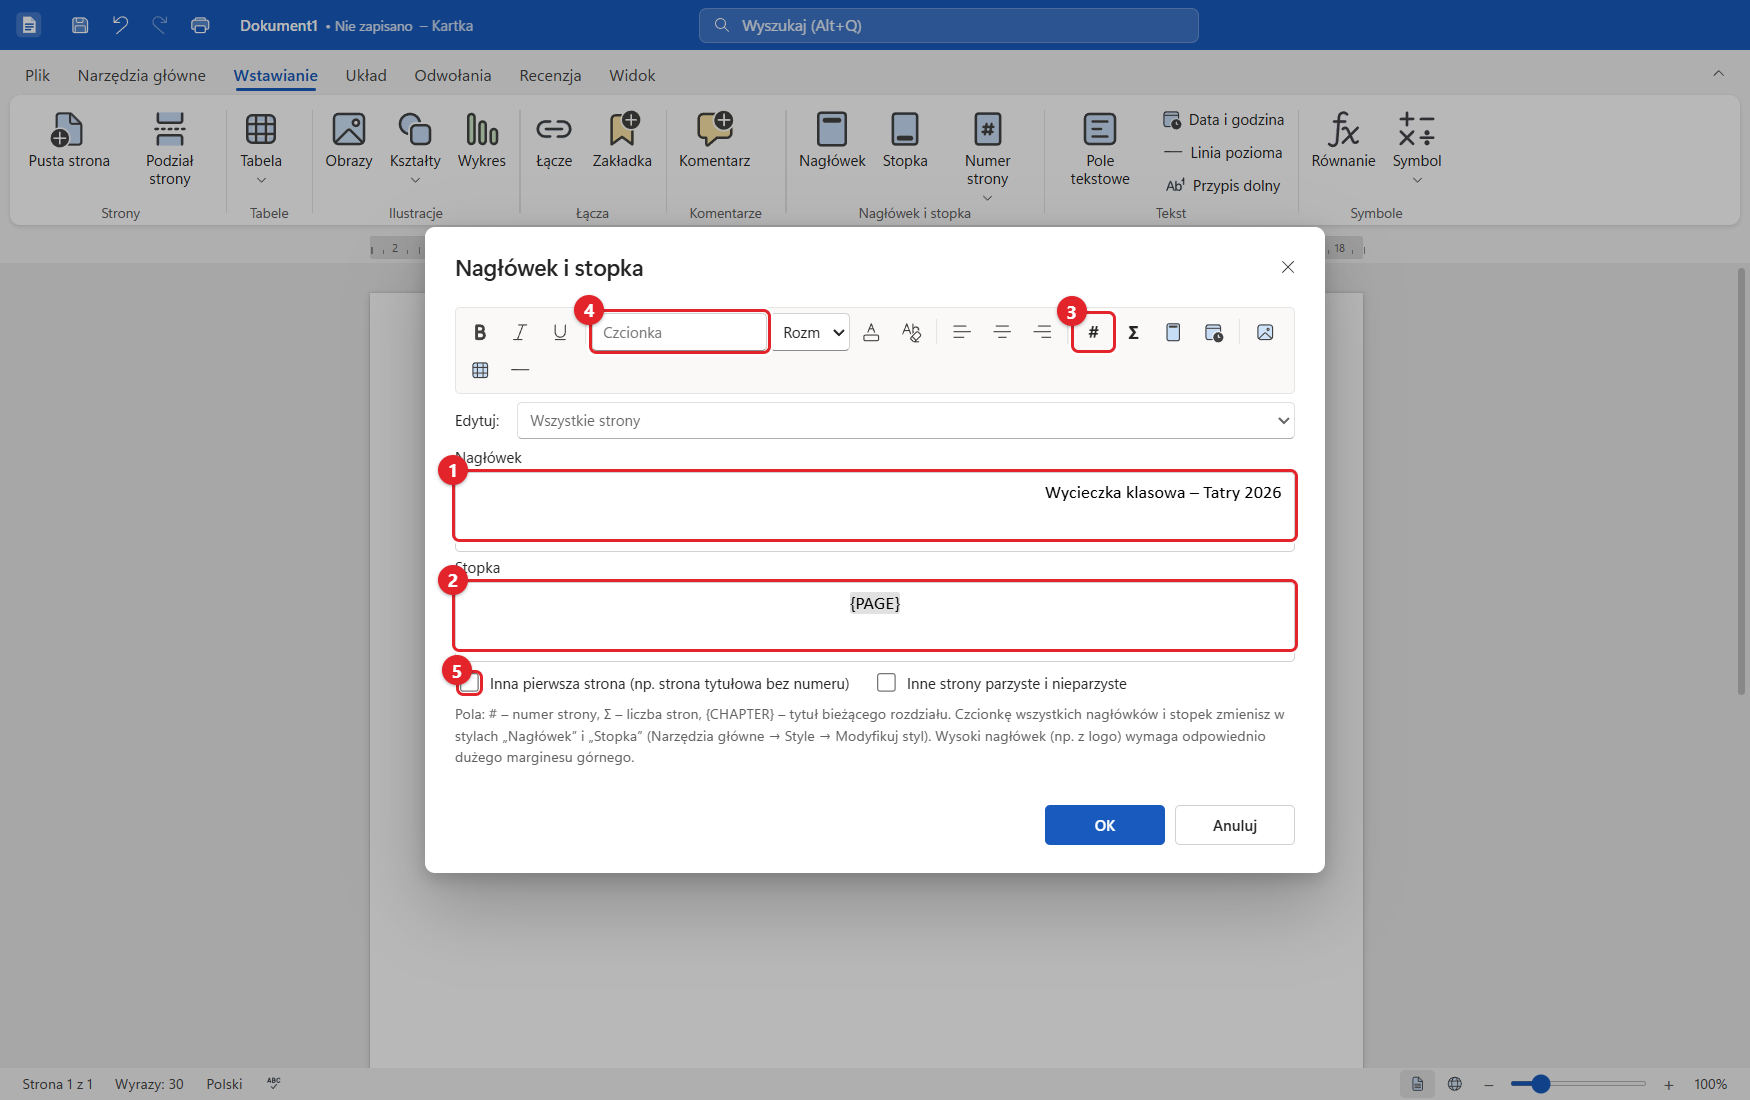Go to the Układ tab

click(366, 75)
